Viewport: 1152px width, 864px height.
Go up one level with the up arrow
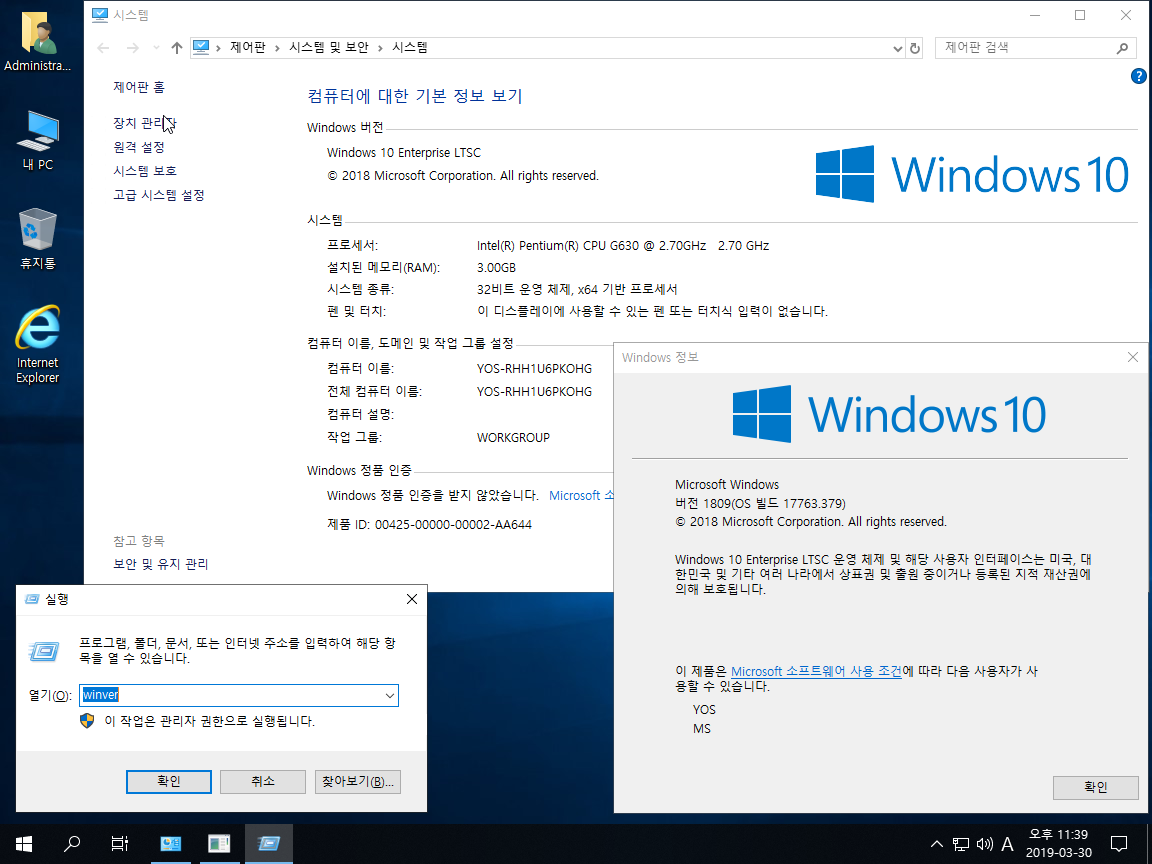point(176,48)
